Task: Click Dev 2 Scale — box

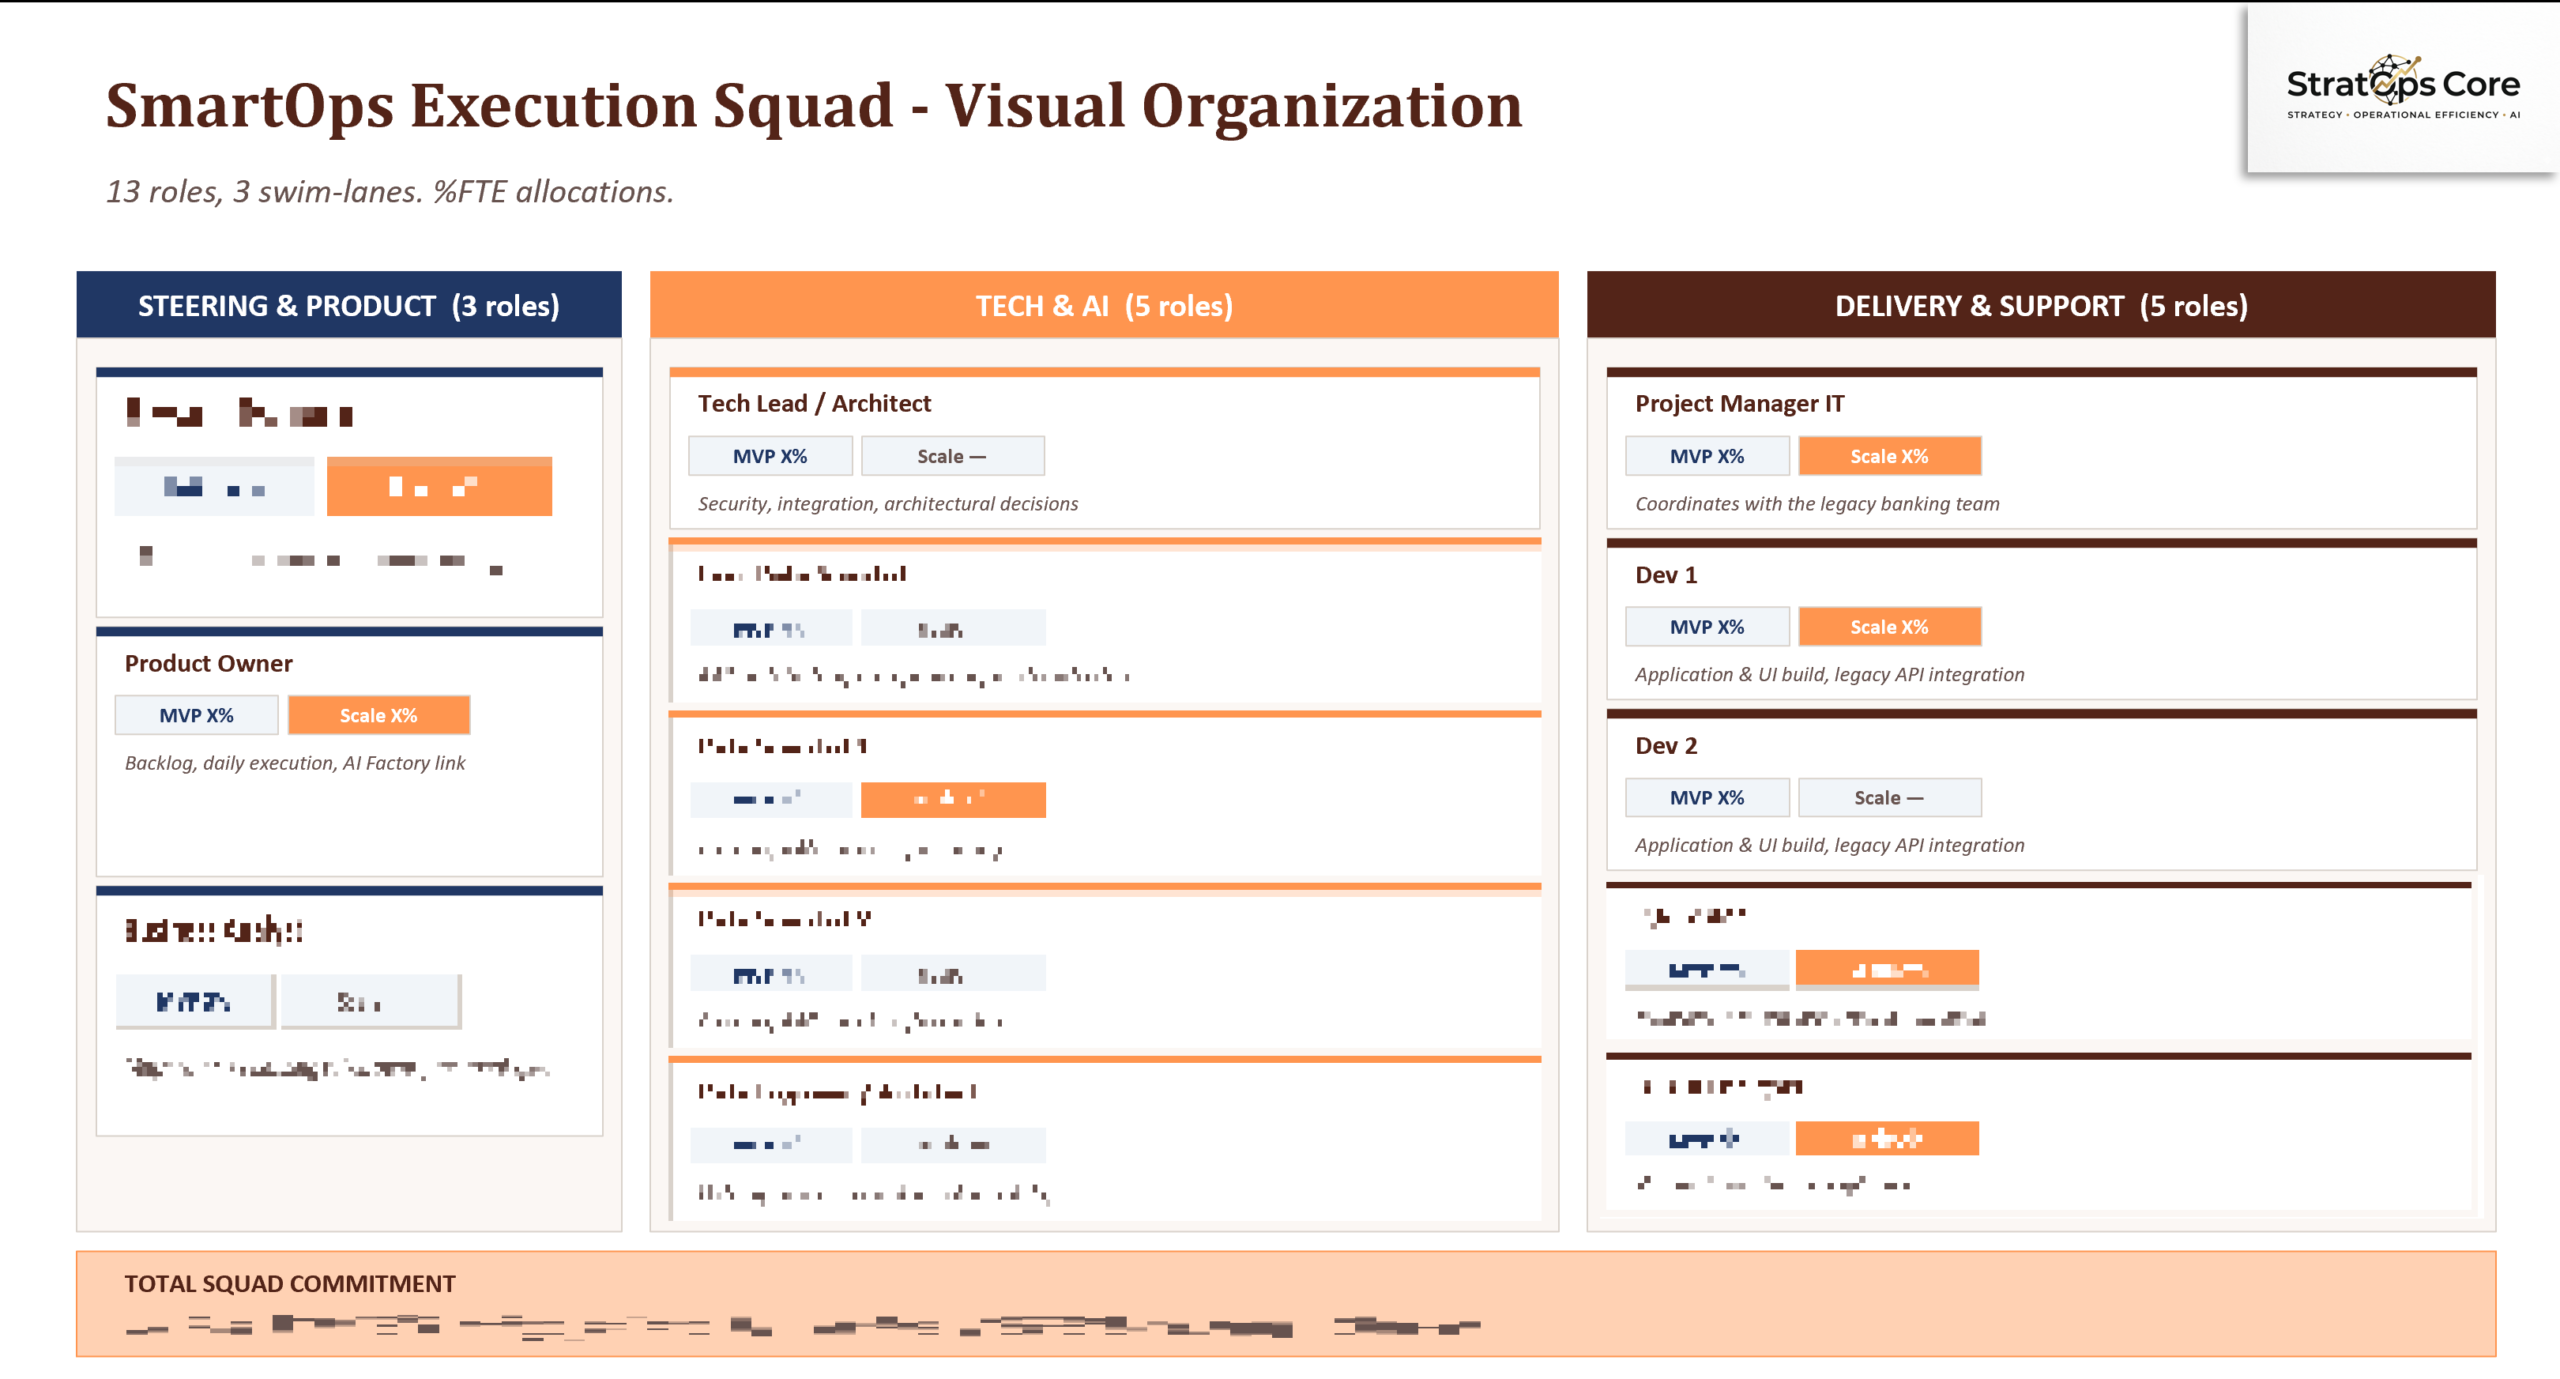Action: (x=1889, y=798)
